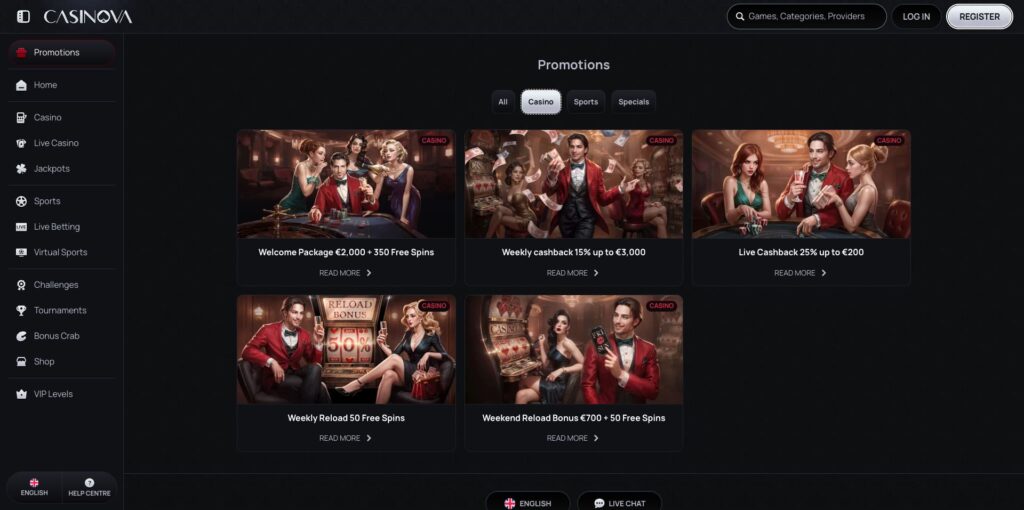
Task: Click the Bonus Crab icon
Action: pyautogui.click(x=22, y=336)
